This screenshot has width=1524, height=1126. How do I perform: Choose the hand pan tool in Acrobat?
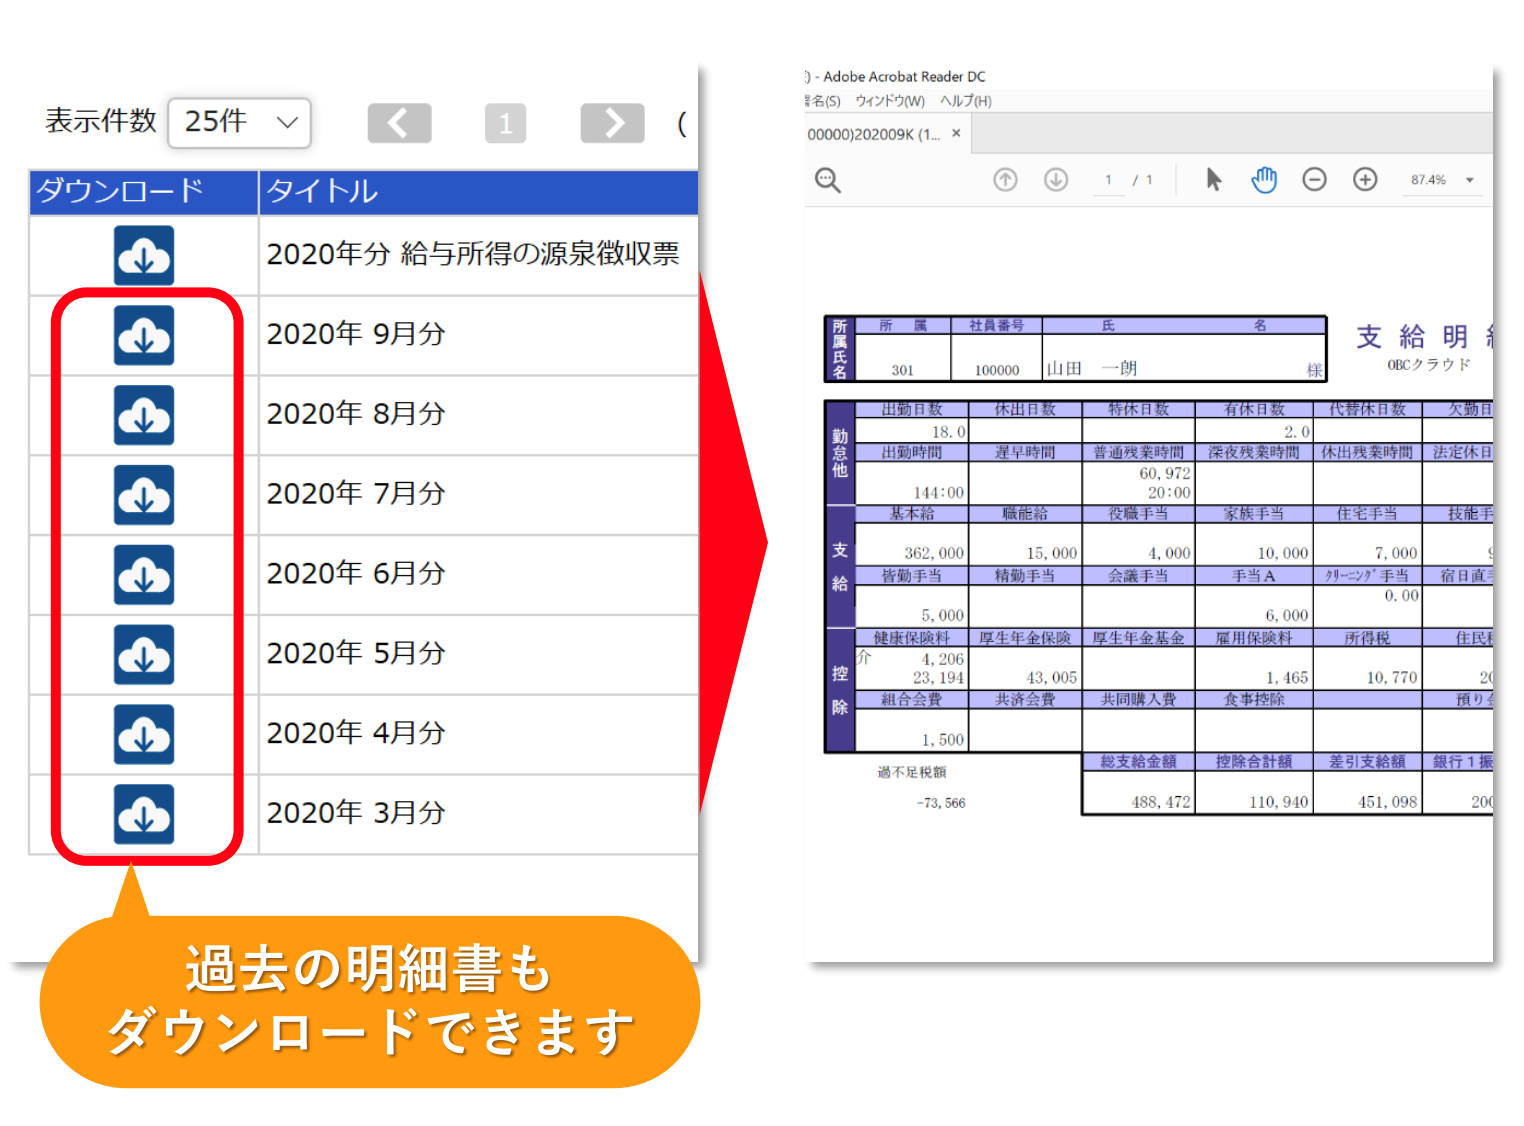tap(1264, 179)
